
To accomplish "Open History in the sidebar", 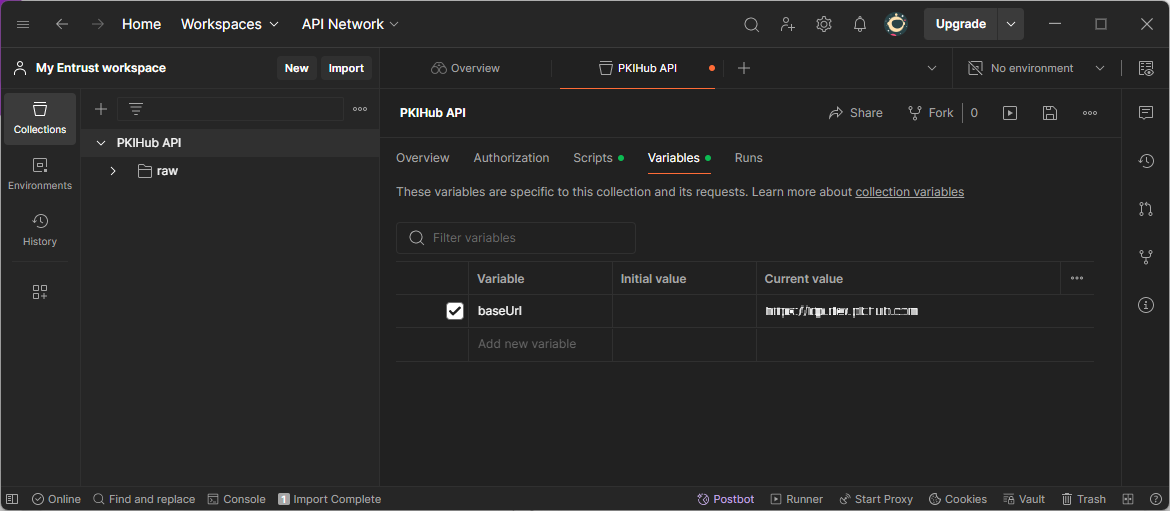I will [x=40, y=230].
